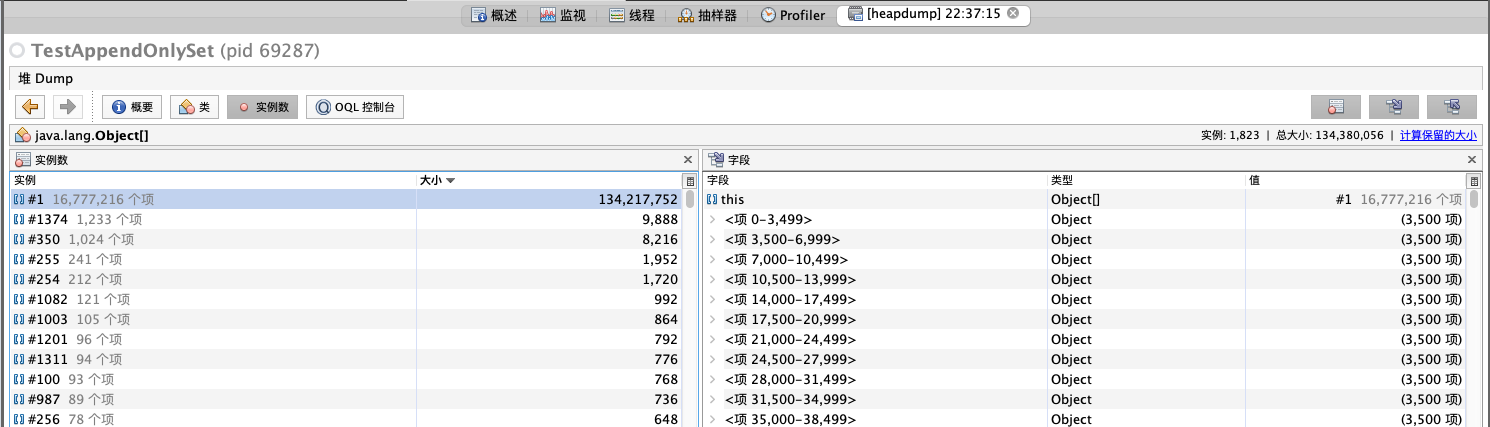This screenshot has width=1490, height=427.
Task: Click the 字段 column header
Action: [x=875, y=180]
